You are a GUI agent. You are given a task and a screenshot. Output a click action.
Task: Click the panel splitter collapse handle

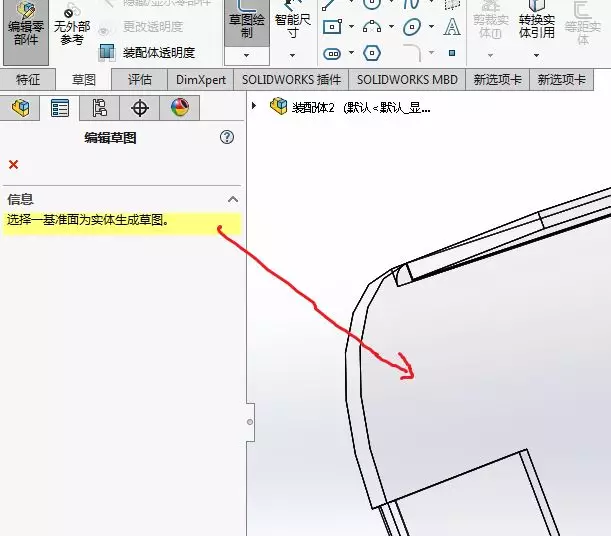pyautogui.click(x=250, y=422)
